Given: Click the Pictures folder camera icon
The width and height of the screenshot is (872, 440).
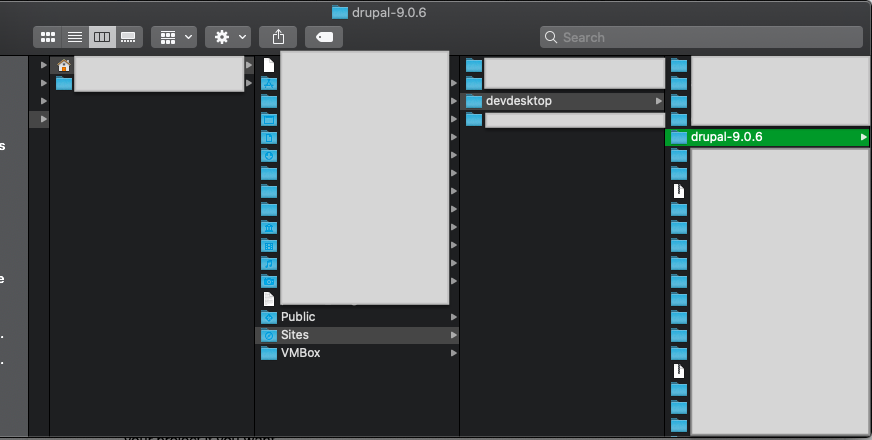Looking at the screenshot, I should (x=269, y=281).
